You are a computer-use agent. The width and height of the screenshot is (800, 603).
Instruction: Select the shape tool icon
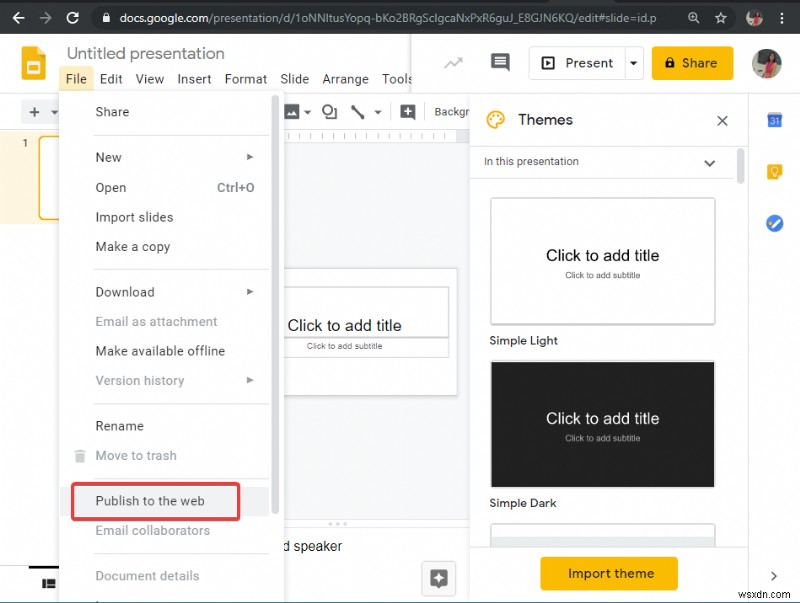pyautogui.click(x=330, y=112)
